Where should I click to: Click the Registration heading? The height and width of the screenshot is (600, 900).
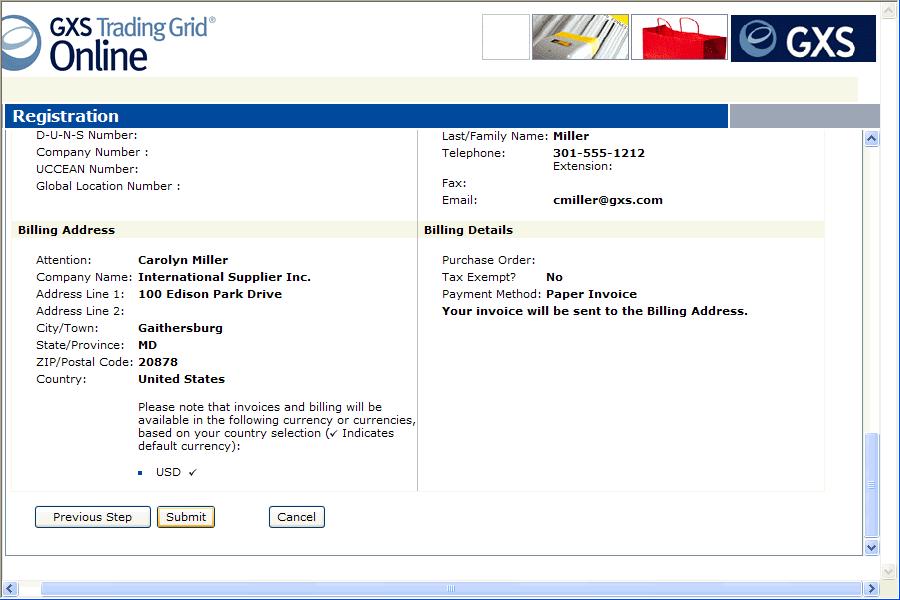65,116
